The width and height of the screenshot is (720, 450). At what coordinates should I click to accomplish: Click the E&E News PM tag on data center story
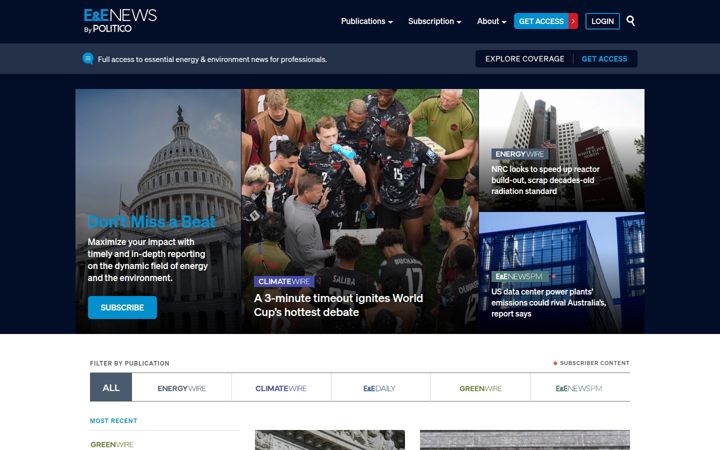point(519,276)
